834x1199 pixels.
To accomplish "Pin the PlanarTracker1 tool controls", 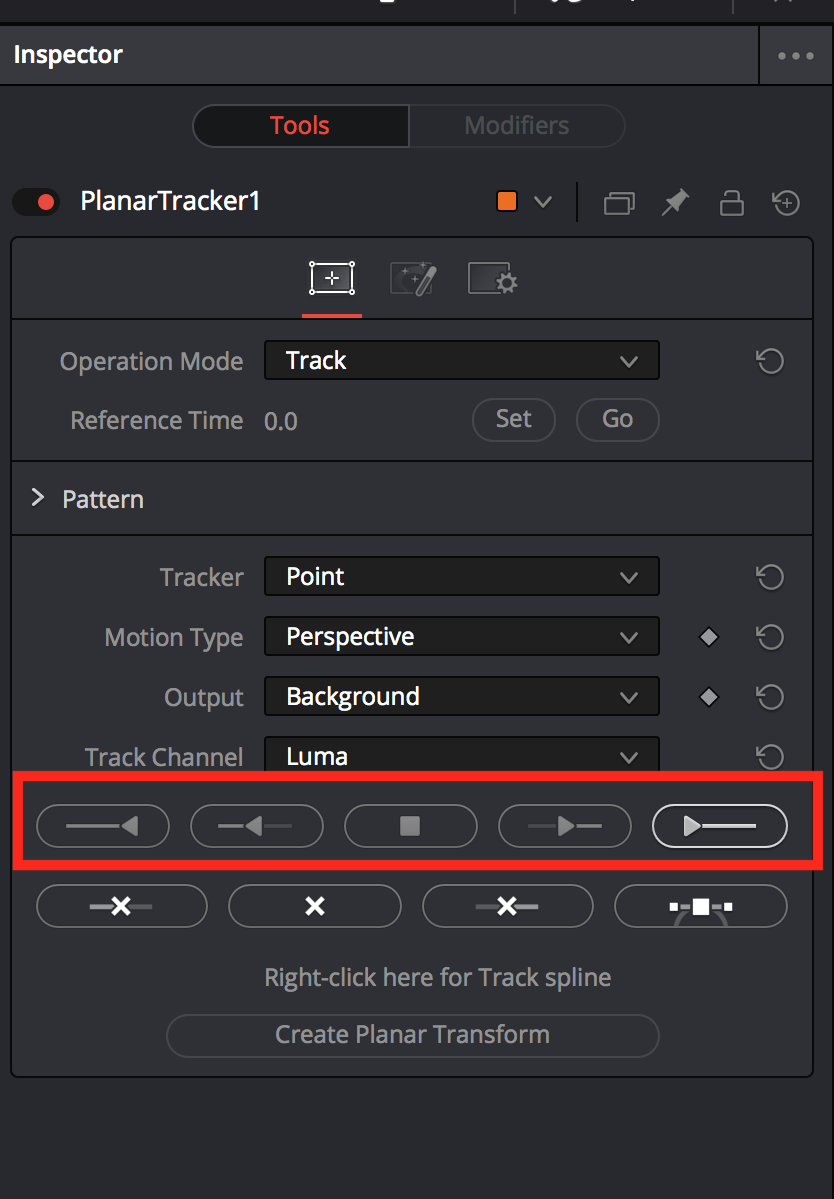I will [675, 203].
